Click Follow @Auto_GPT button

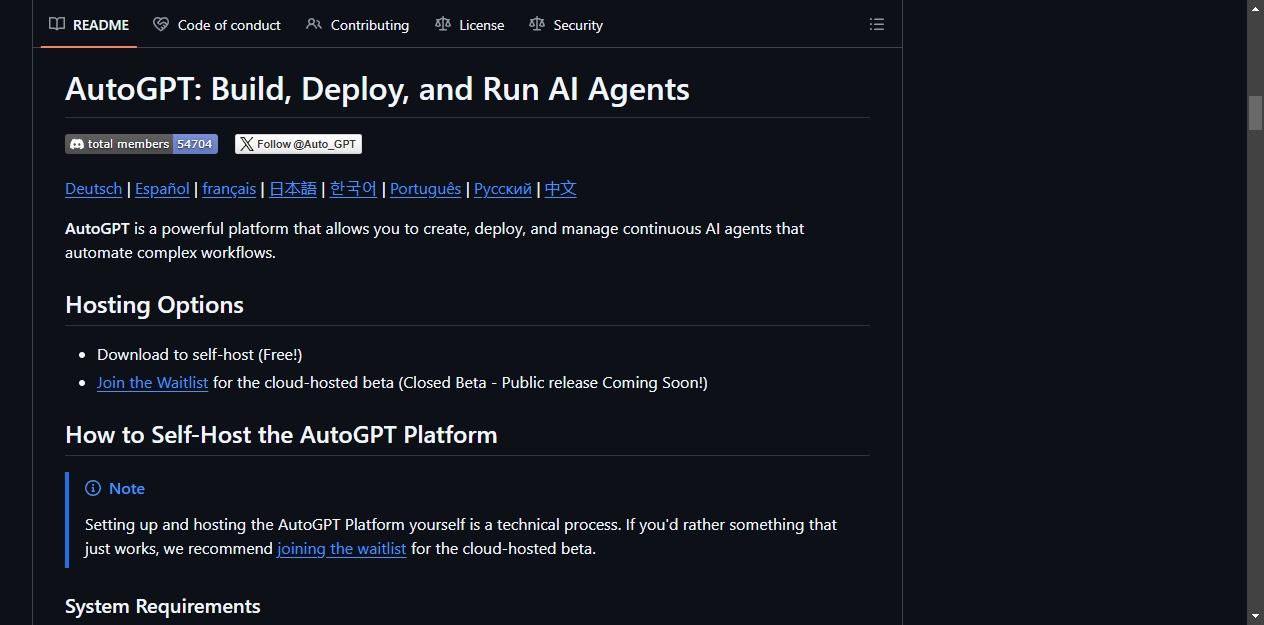(x=298, y=144)
